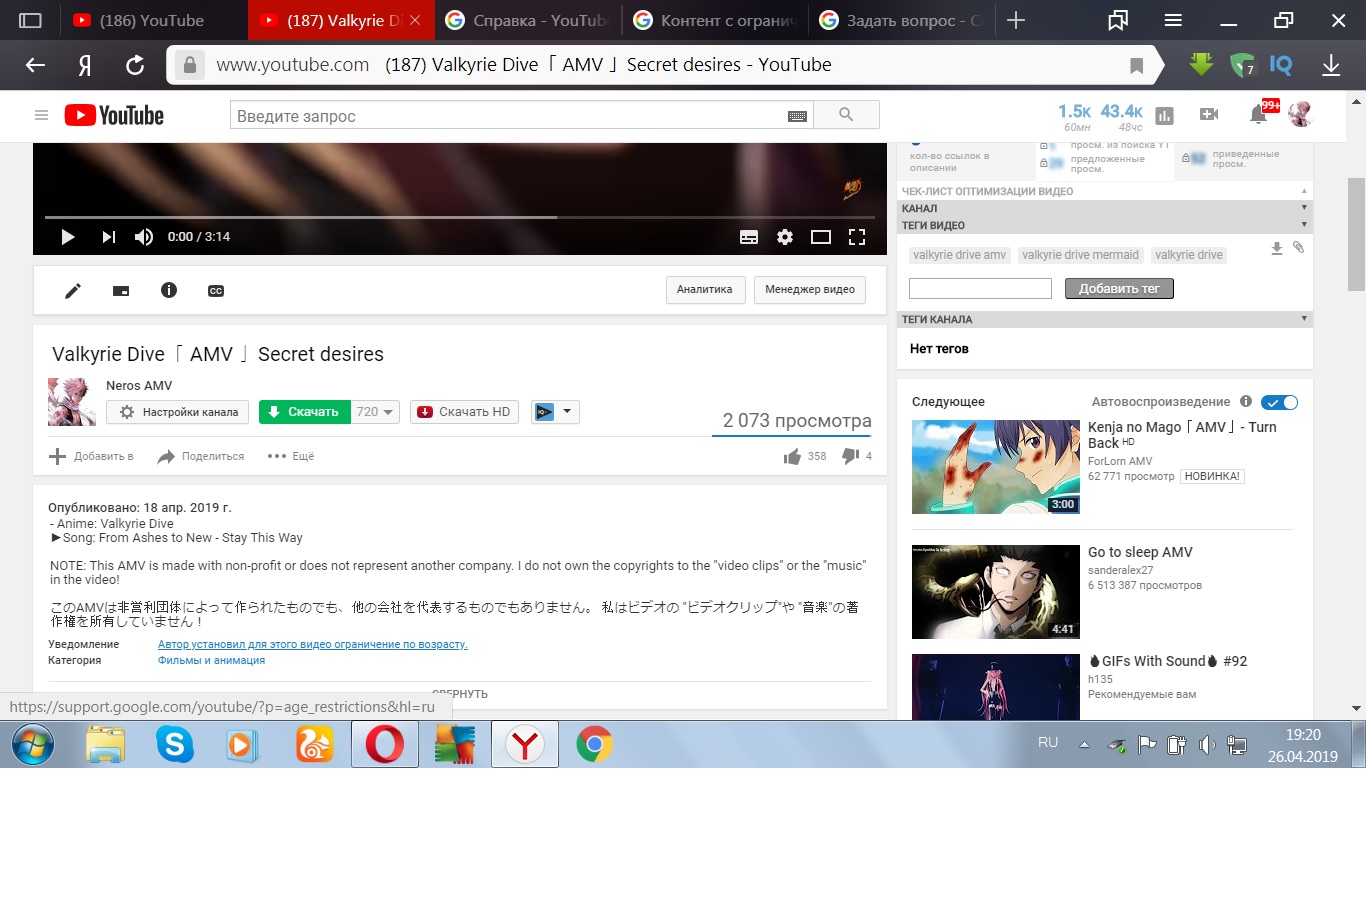The image size is (1366, 900).
Task: Open 720 quality dropdown
Action: pyautogui.click(x=375, y=412)
